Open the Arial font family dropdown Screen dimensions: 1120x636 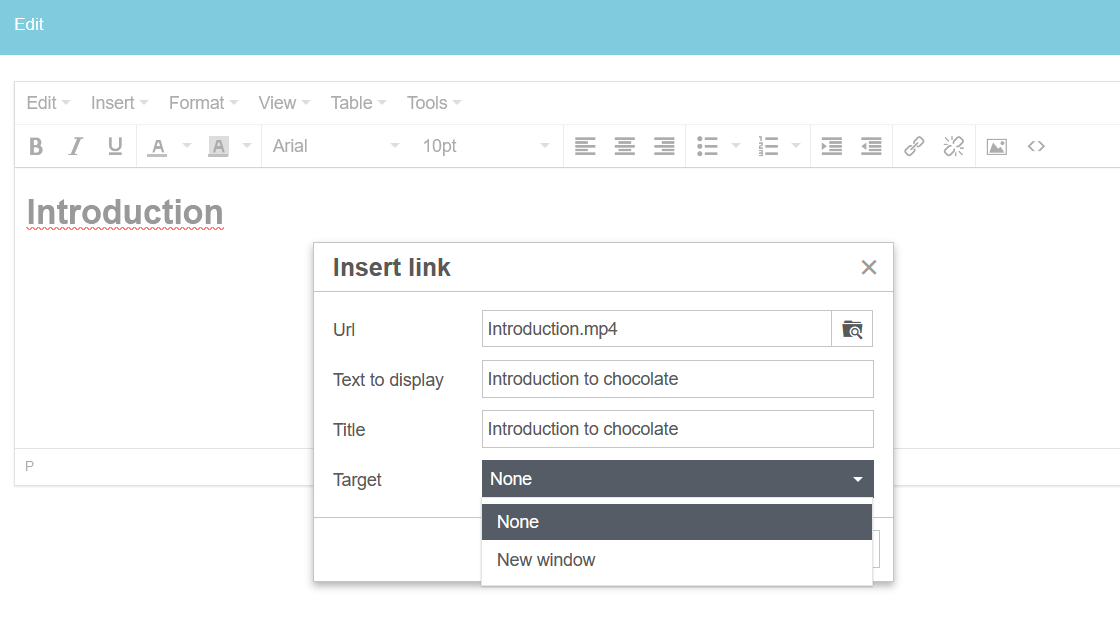click(x=336, y=146)
